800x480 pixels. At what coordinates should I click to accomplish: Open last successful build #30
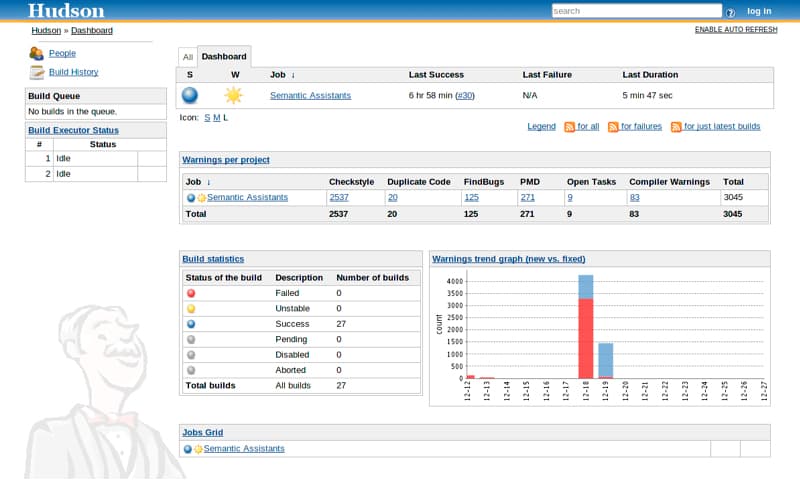[464, 95]
